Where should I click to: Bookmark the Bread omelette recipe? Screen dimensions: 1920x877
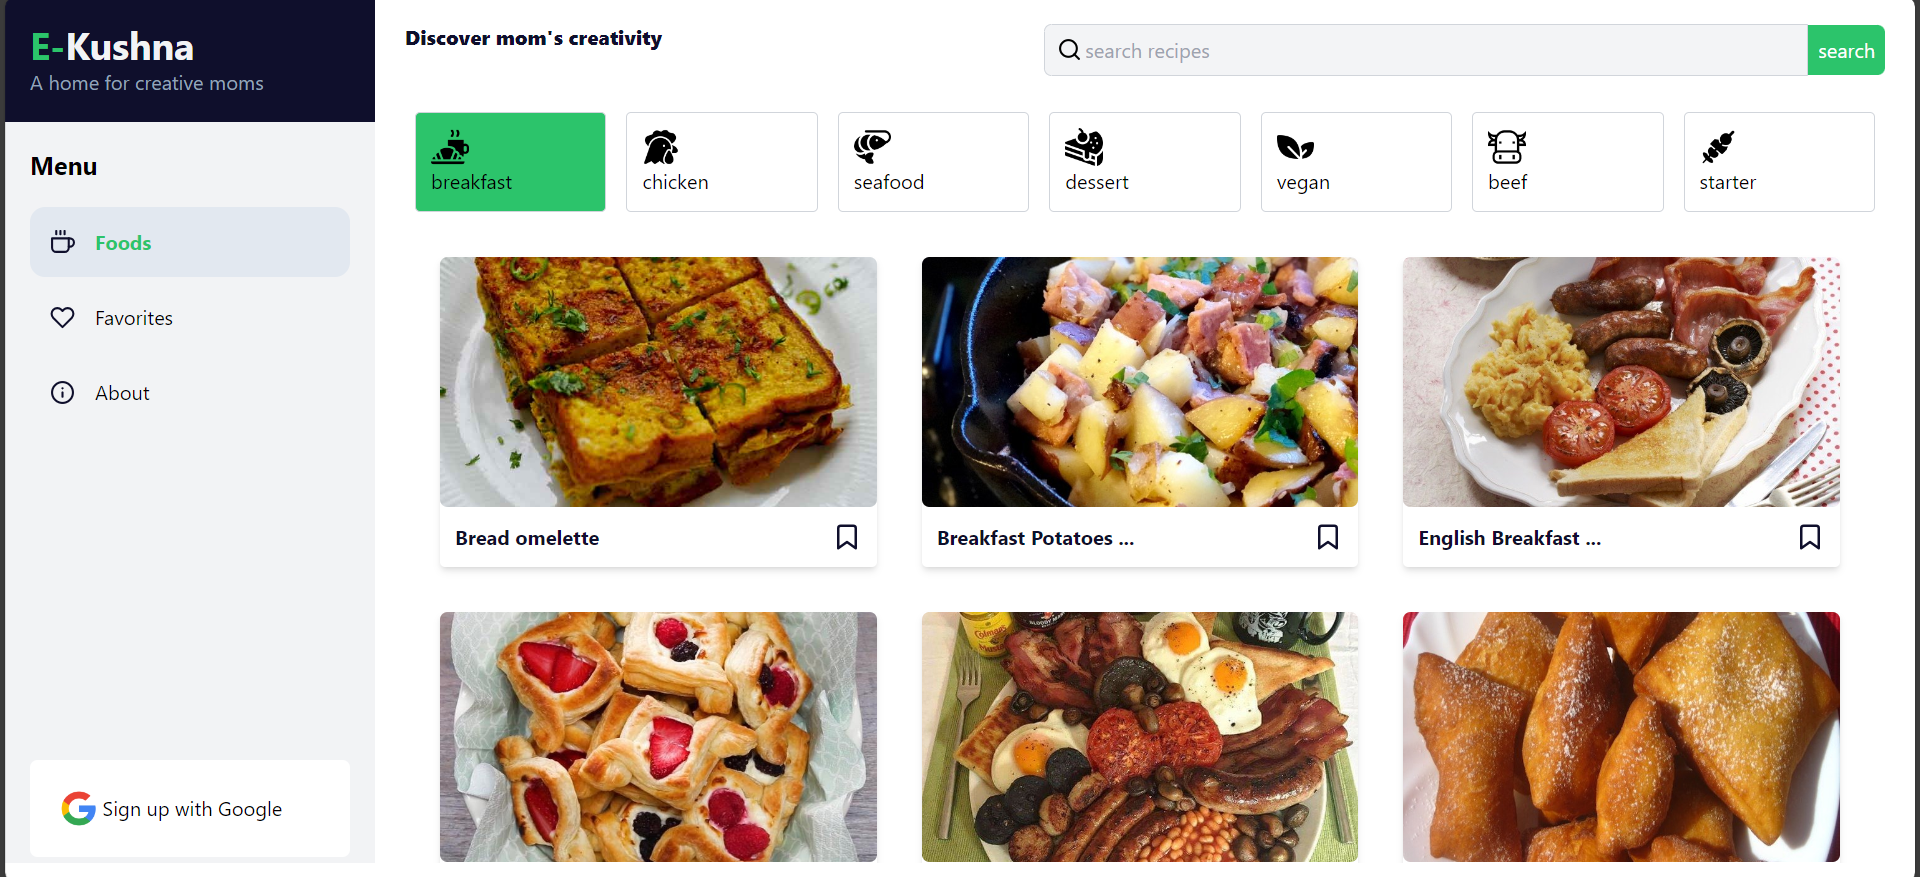pyautogui.click(x=847, y=537)
